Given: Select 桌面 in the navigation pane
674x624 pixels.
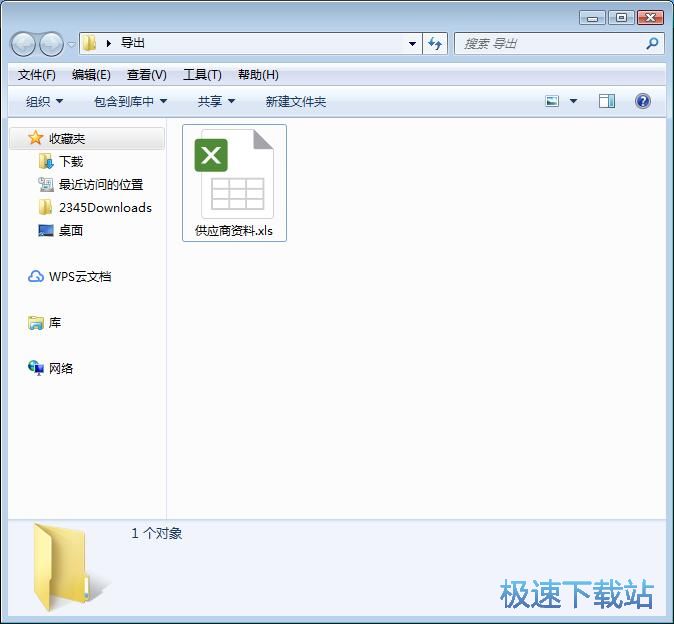Looking at the screenshot, I should point(71,230).
